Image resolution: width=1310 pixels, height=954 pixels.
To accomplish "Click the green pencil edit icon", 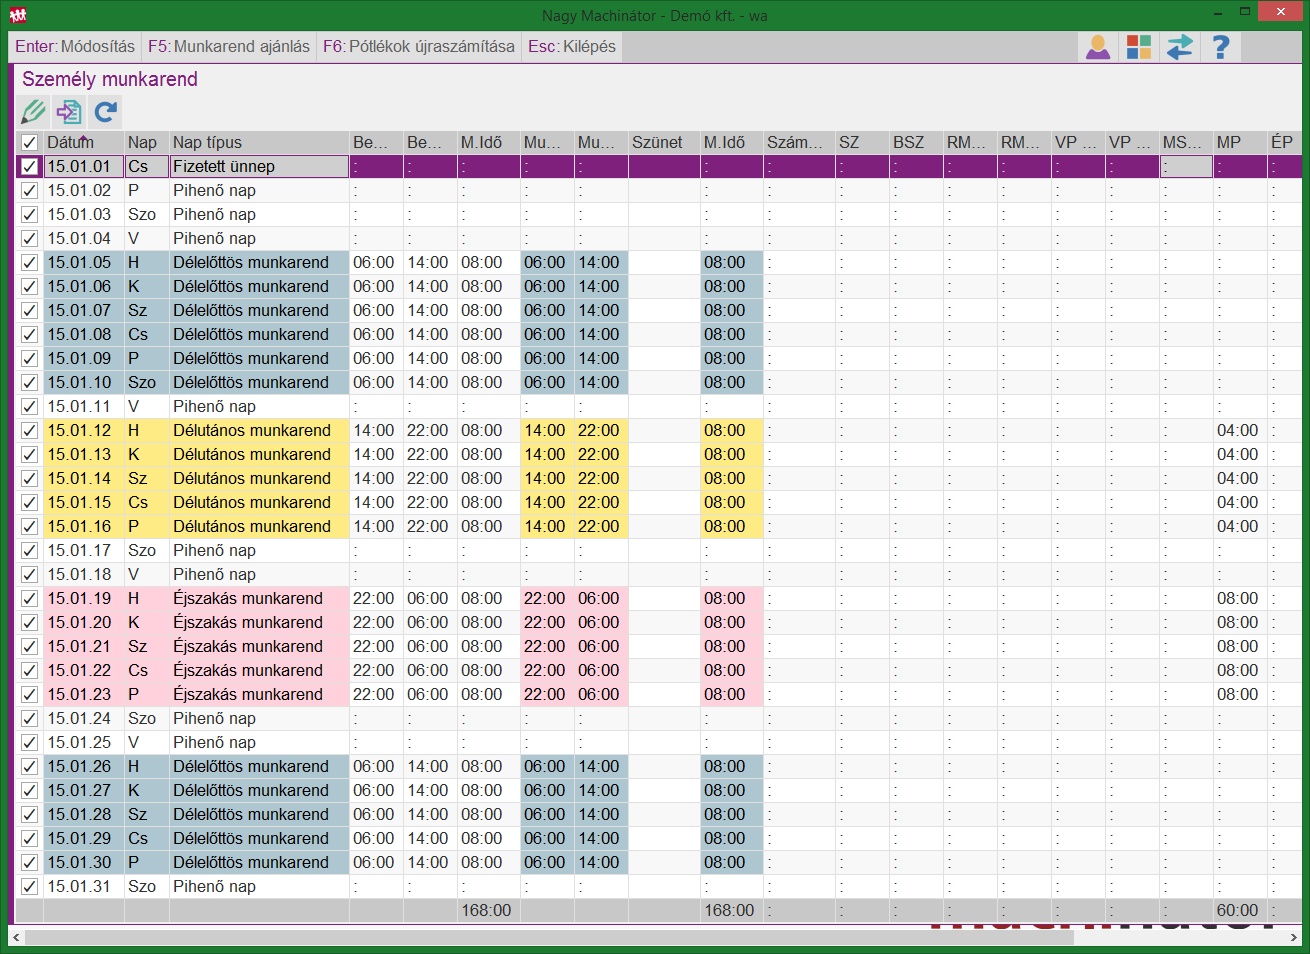I will [x=33, y=111].
